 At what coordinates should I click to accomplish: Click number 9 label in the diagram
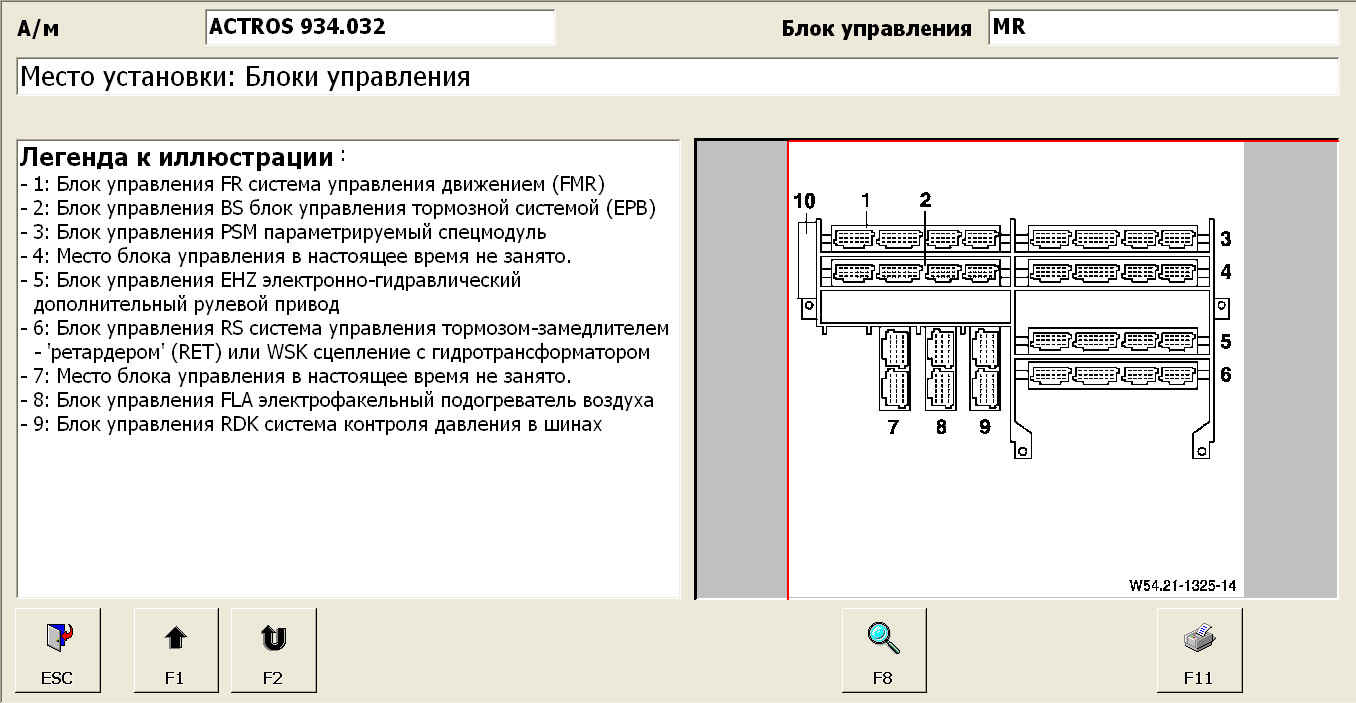click(985, 427)
